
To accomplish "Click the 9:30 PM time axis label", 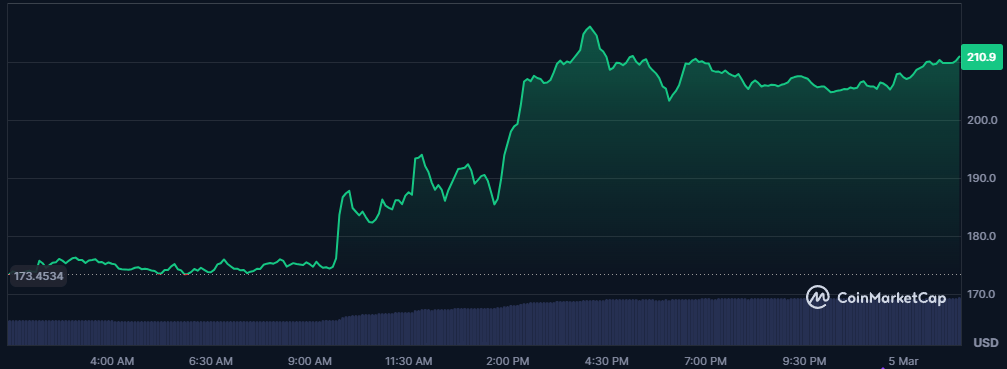I will 805,361.
